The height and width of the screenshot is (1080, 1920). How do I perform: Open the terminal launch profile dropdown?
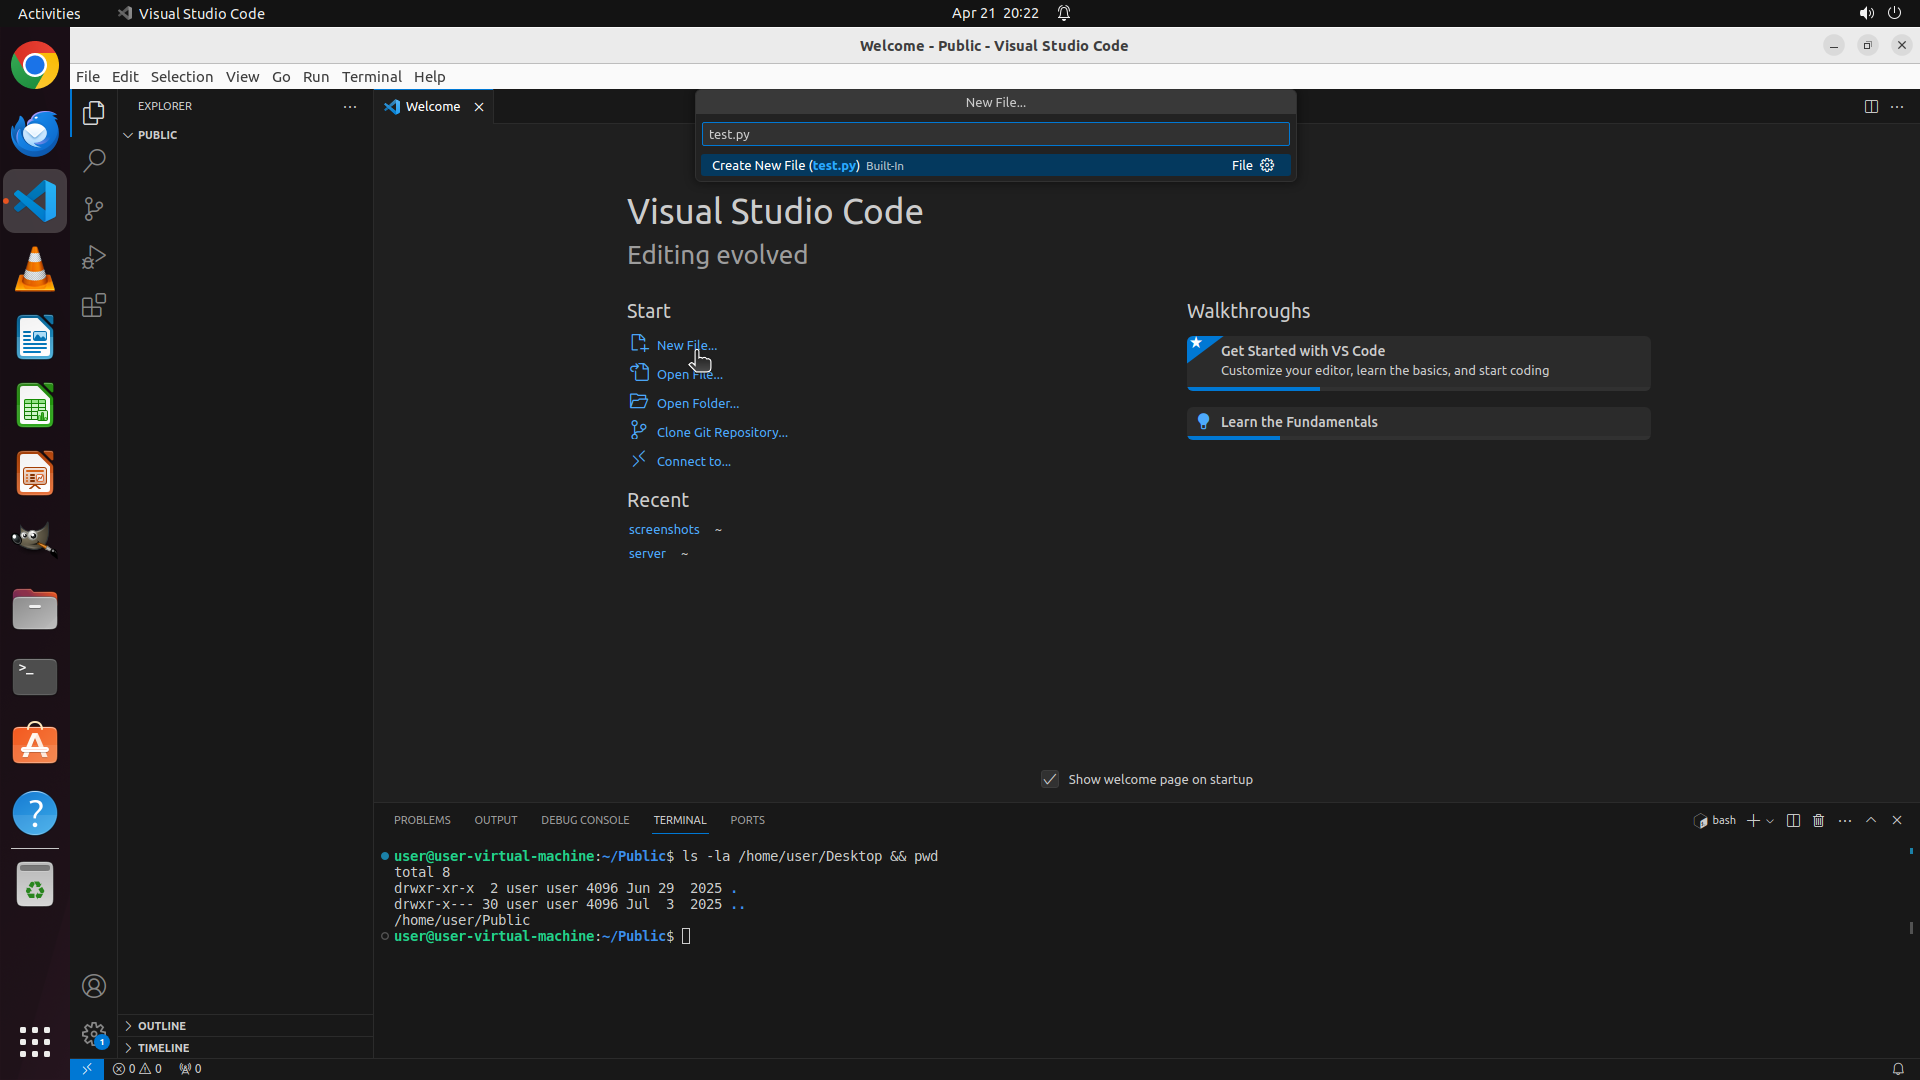pyautogui.click(x=1771, y=821)
